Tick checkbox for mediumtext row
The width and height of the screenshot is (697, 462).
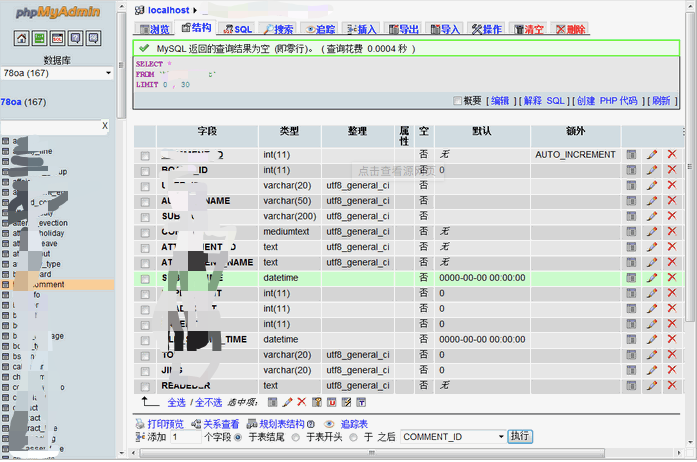click(x=145, y=233)
